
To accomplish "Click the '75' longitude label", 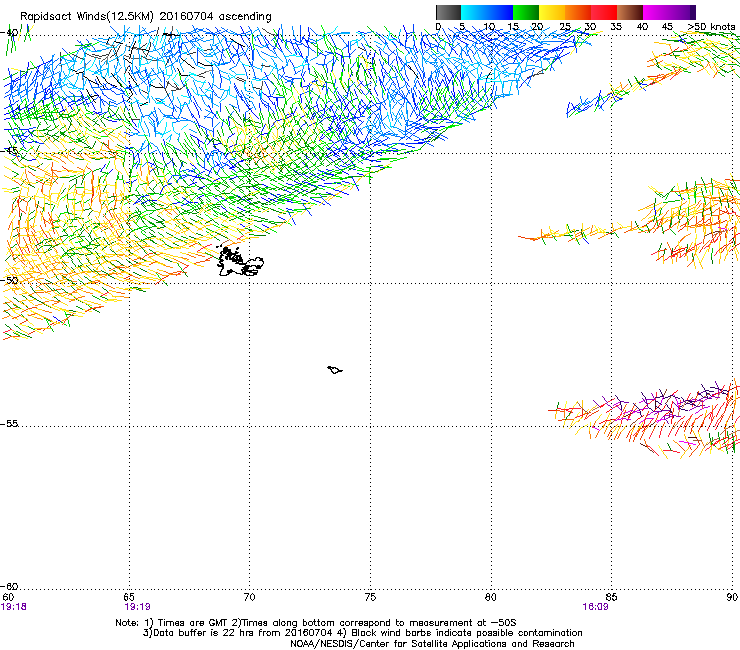I will [370, 598].
